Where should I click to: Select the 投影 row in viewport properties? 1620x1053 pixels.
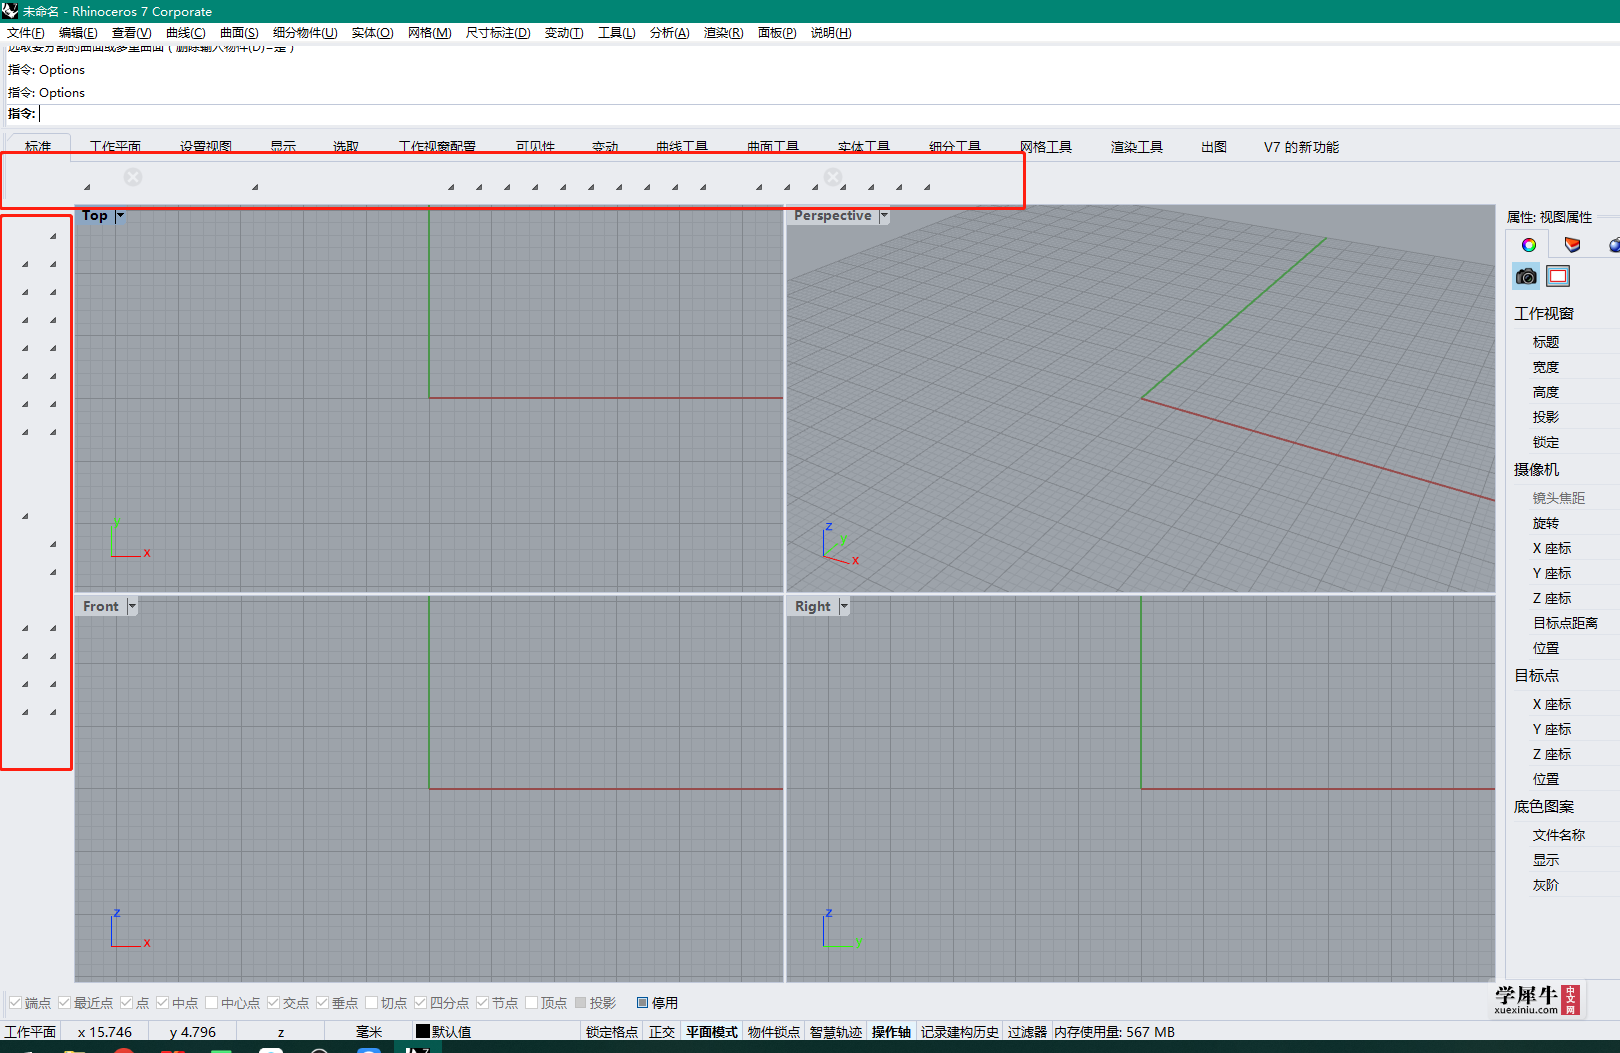click(1565, 417)
